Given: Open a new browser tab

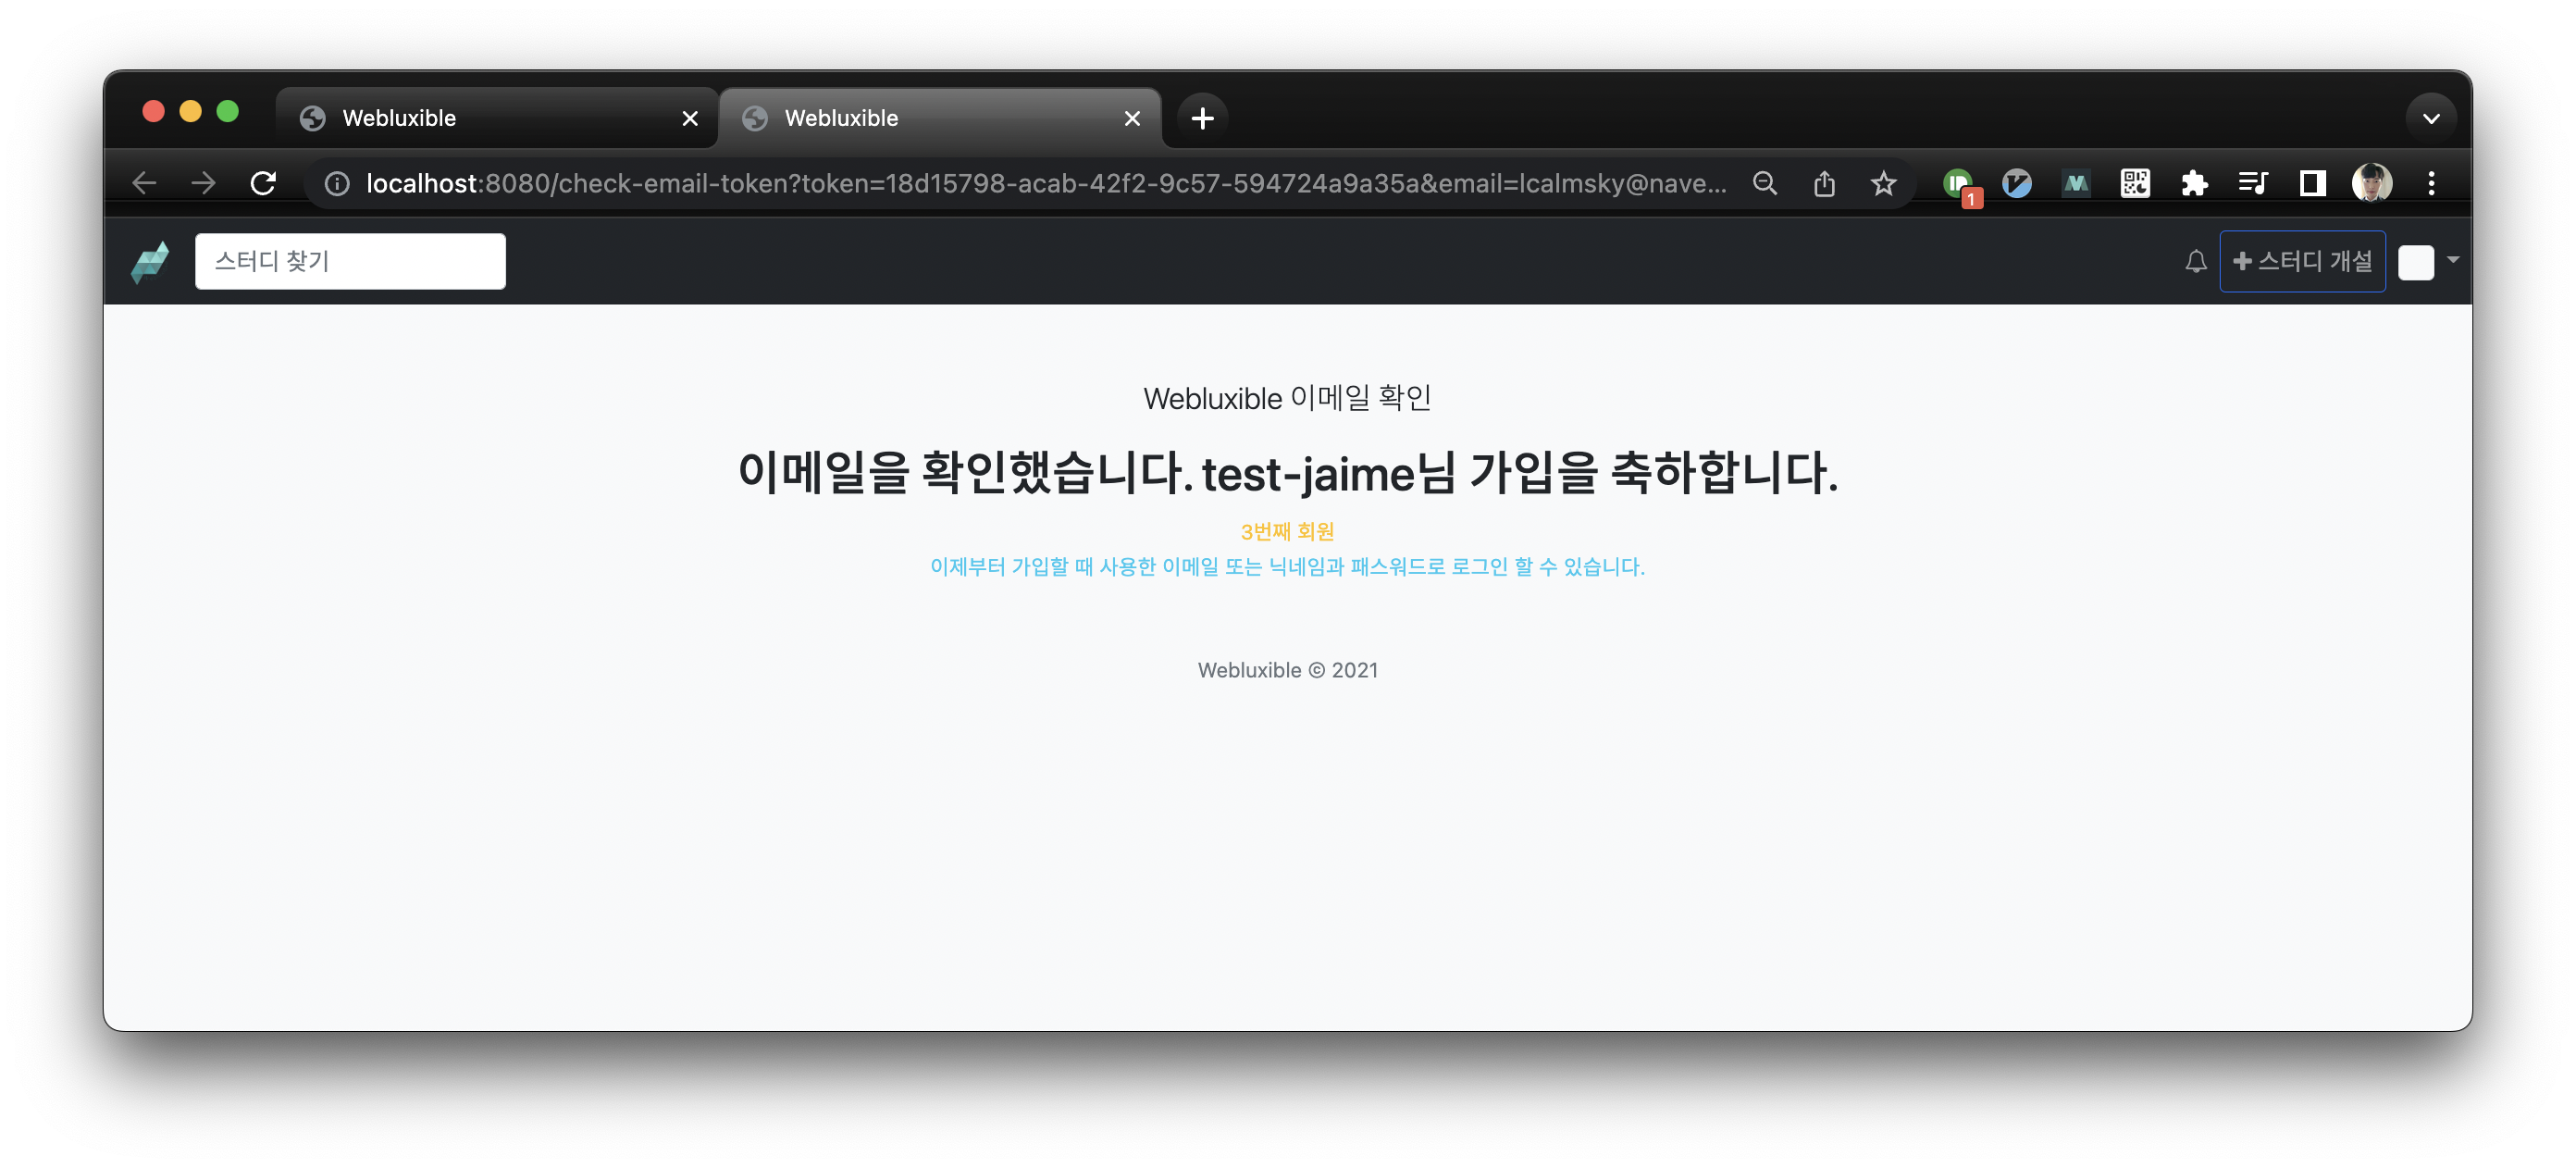Looking at the screenshot, I should coord(1202,118).
